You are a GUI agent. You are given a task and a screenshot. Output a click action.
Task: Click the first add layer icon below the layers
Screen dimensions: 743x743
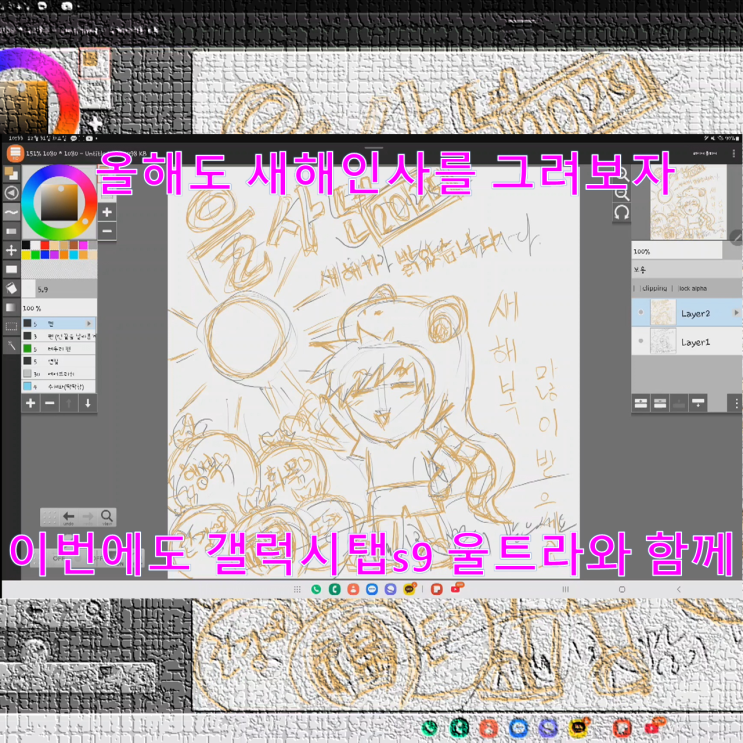pos(641,403)
